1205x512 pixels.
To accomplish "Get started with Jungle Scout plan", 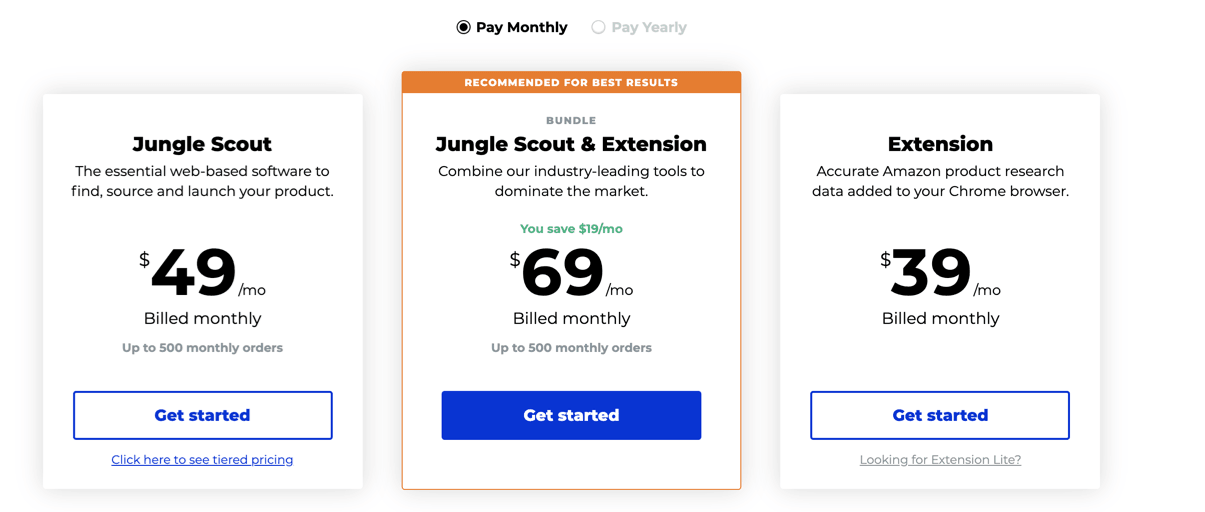I will coord(202,415).
